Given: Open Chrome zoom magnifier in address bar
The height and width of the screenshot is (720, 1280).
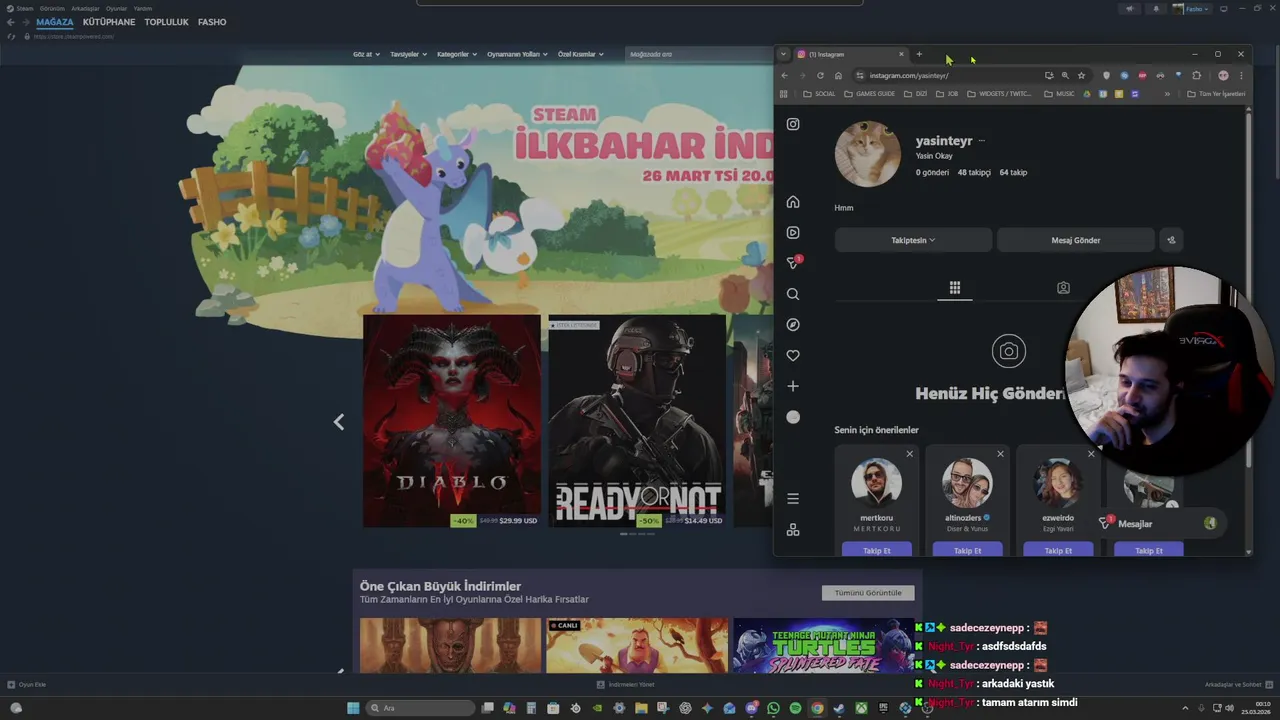Looking at the screenshot, I should [x=1065, y=75].
